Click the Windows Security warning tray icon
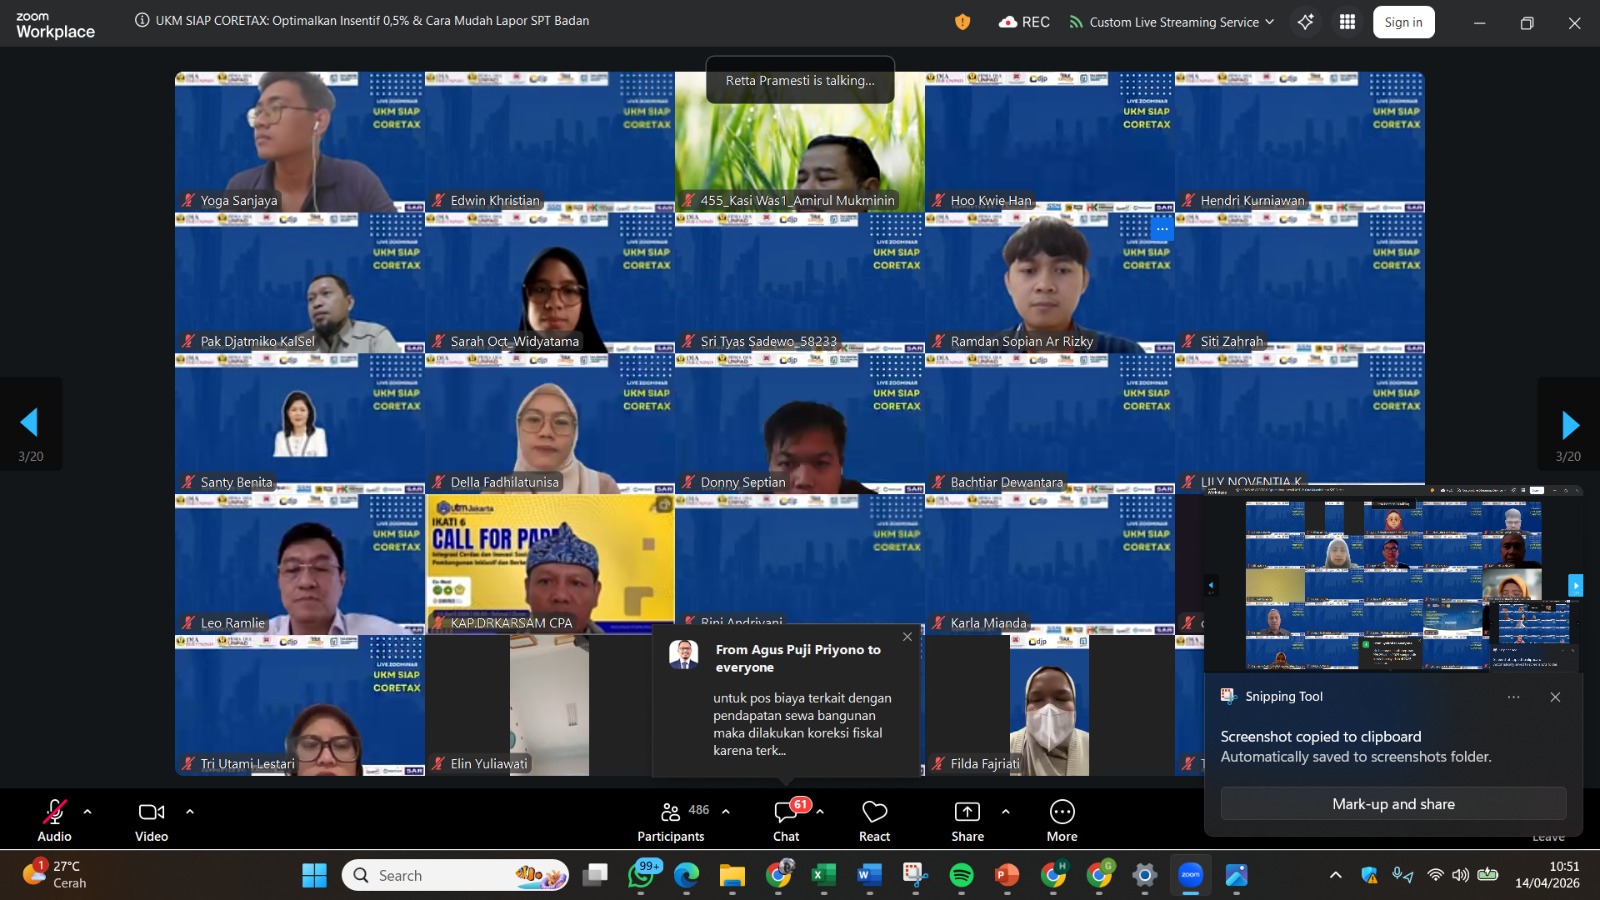This screenshot has height=900, width=1600. click(x=1369, y=875)
